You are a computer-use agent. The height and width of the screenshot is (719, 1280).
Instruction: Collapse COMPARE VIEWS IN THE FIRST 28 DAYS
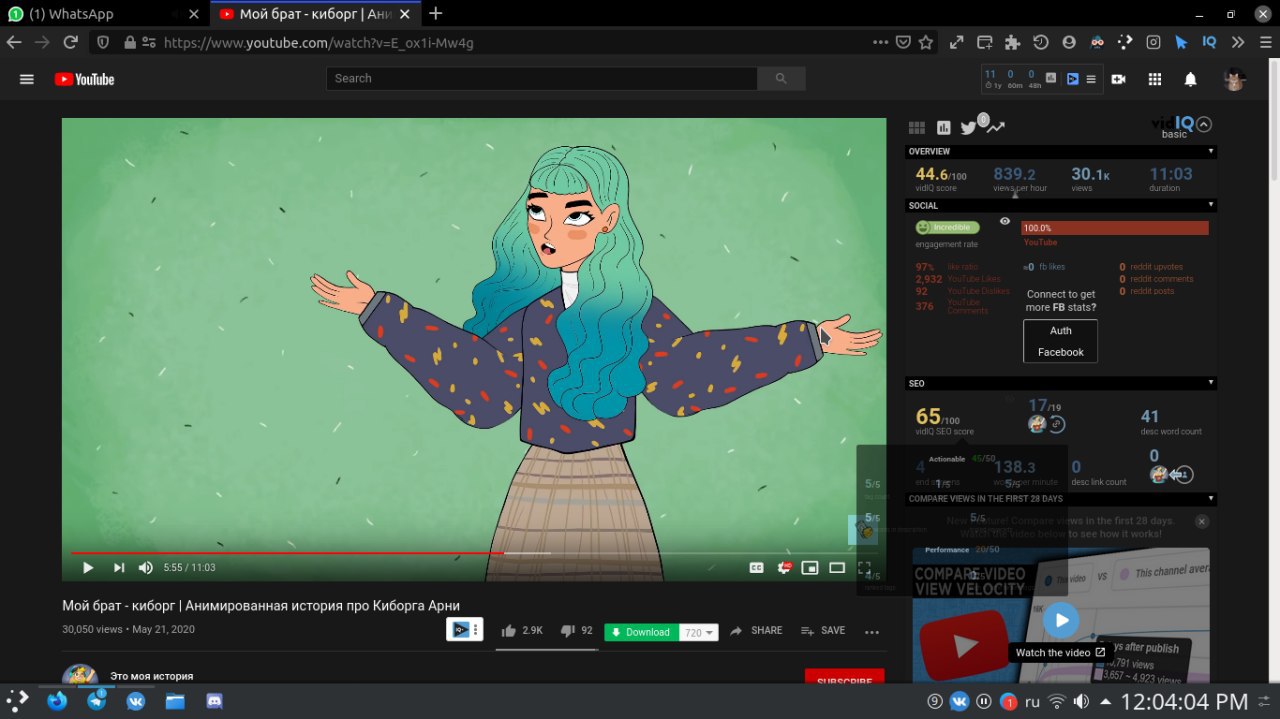pyautogui.click(x=1211, y=498)
